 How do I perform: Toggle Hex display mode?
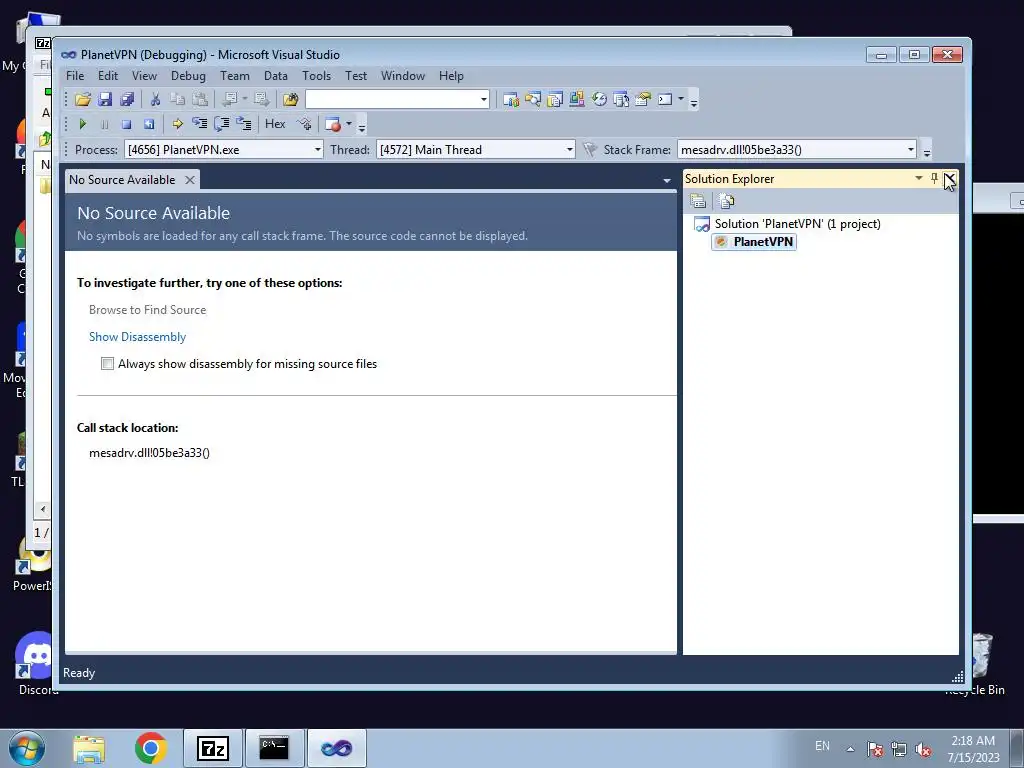tap(275, 123)
